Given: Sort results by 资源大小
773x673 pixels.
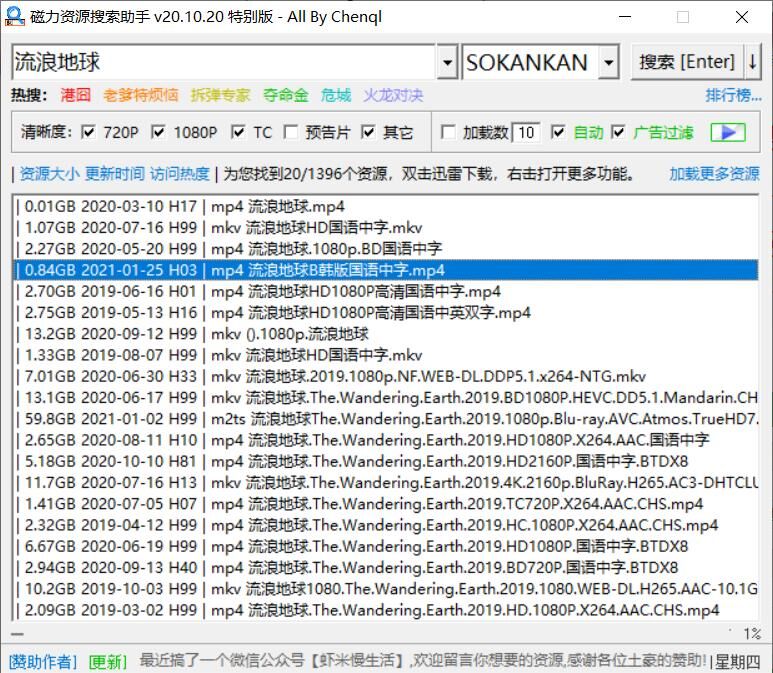Looking at the screenshot, I should [49, 174].
